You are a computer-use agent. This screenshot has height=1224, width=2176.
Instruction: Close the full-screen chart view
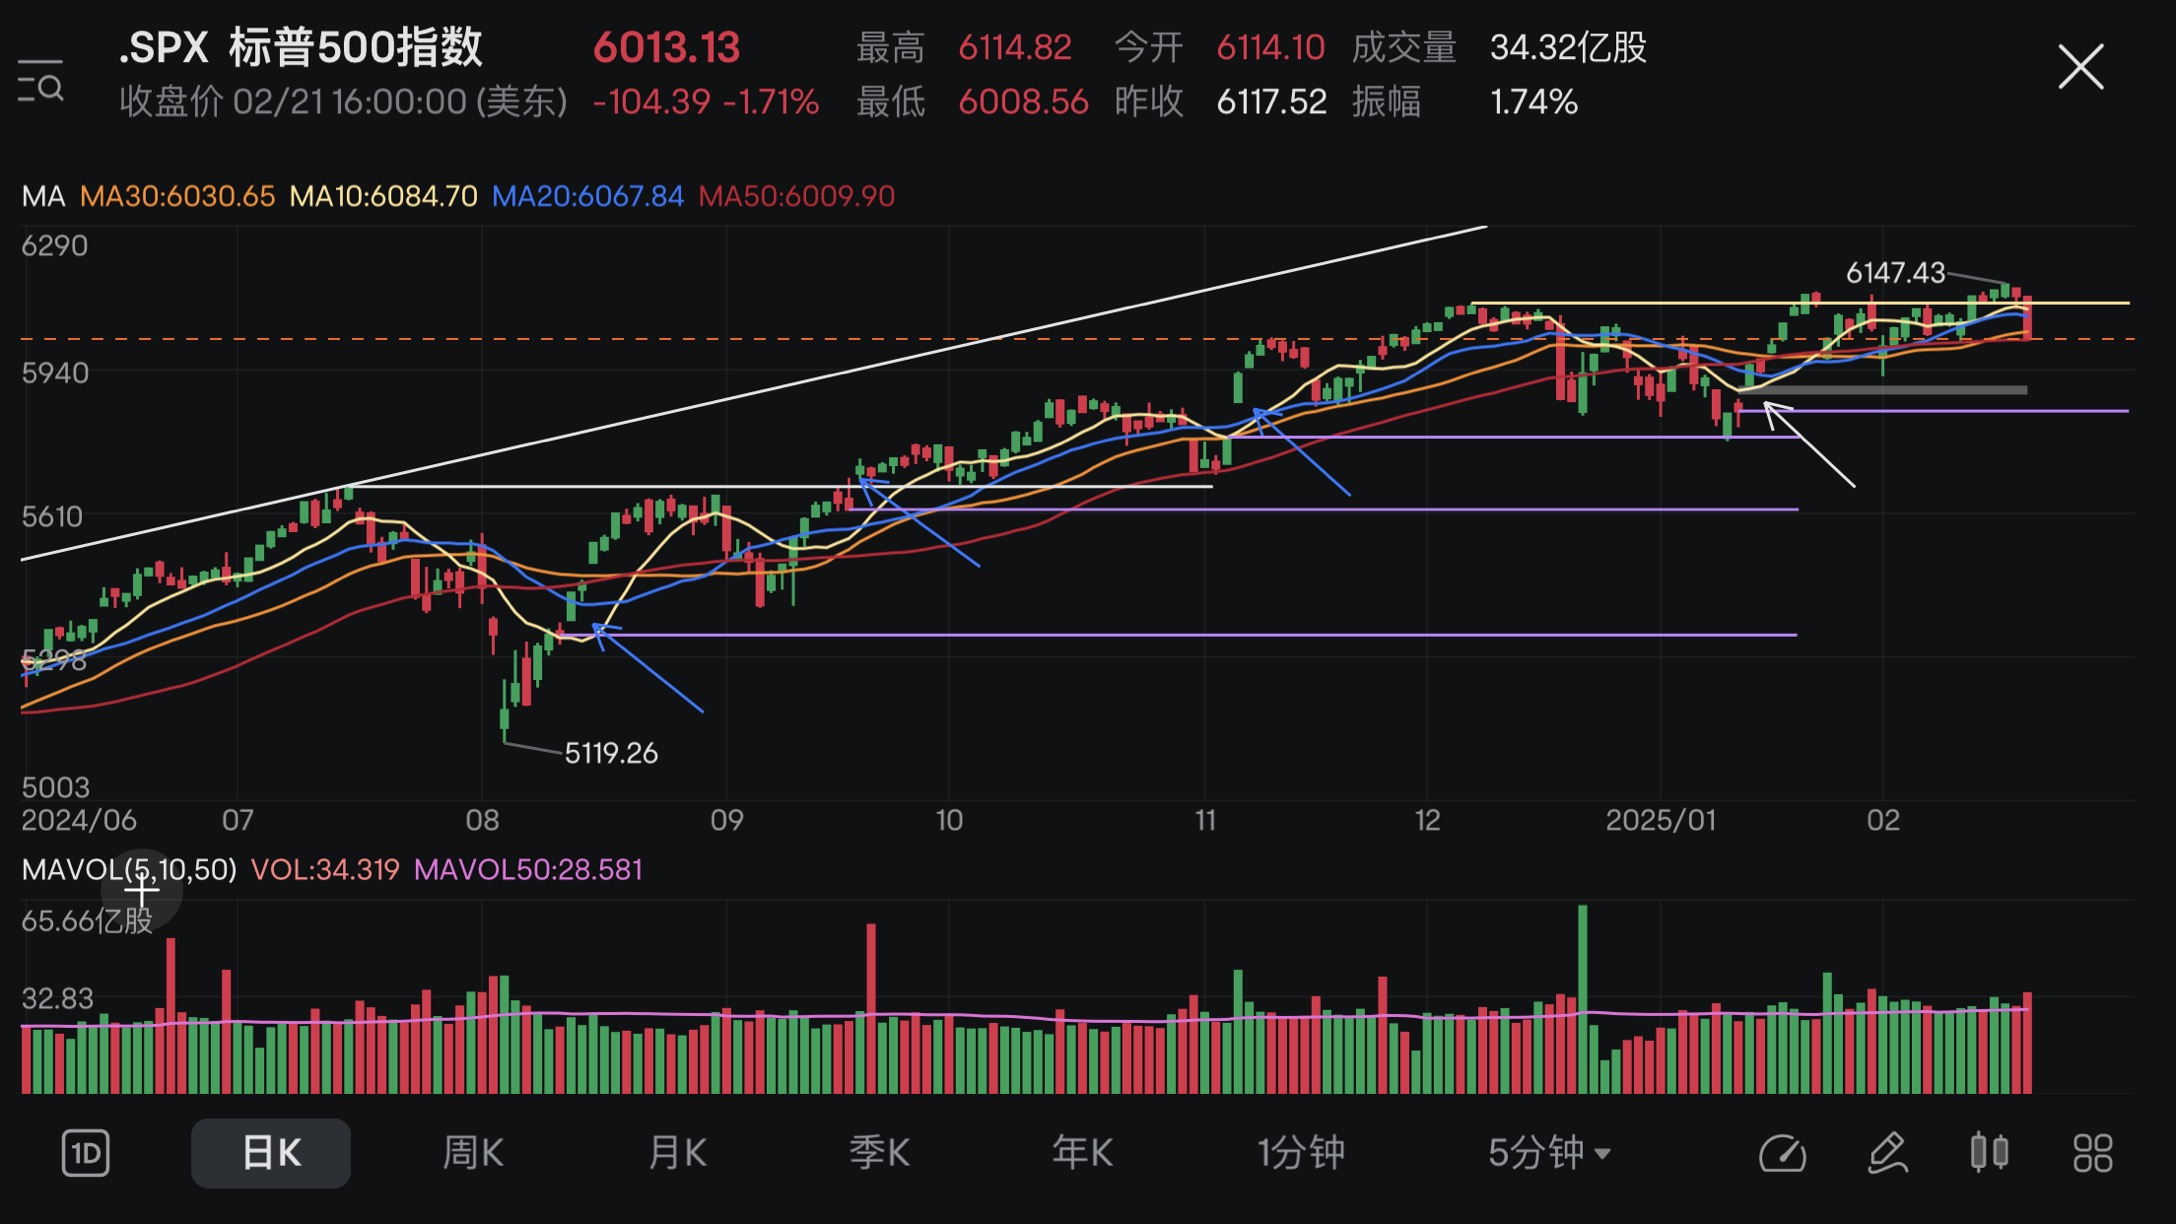point(2081,67)
